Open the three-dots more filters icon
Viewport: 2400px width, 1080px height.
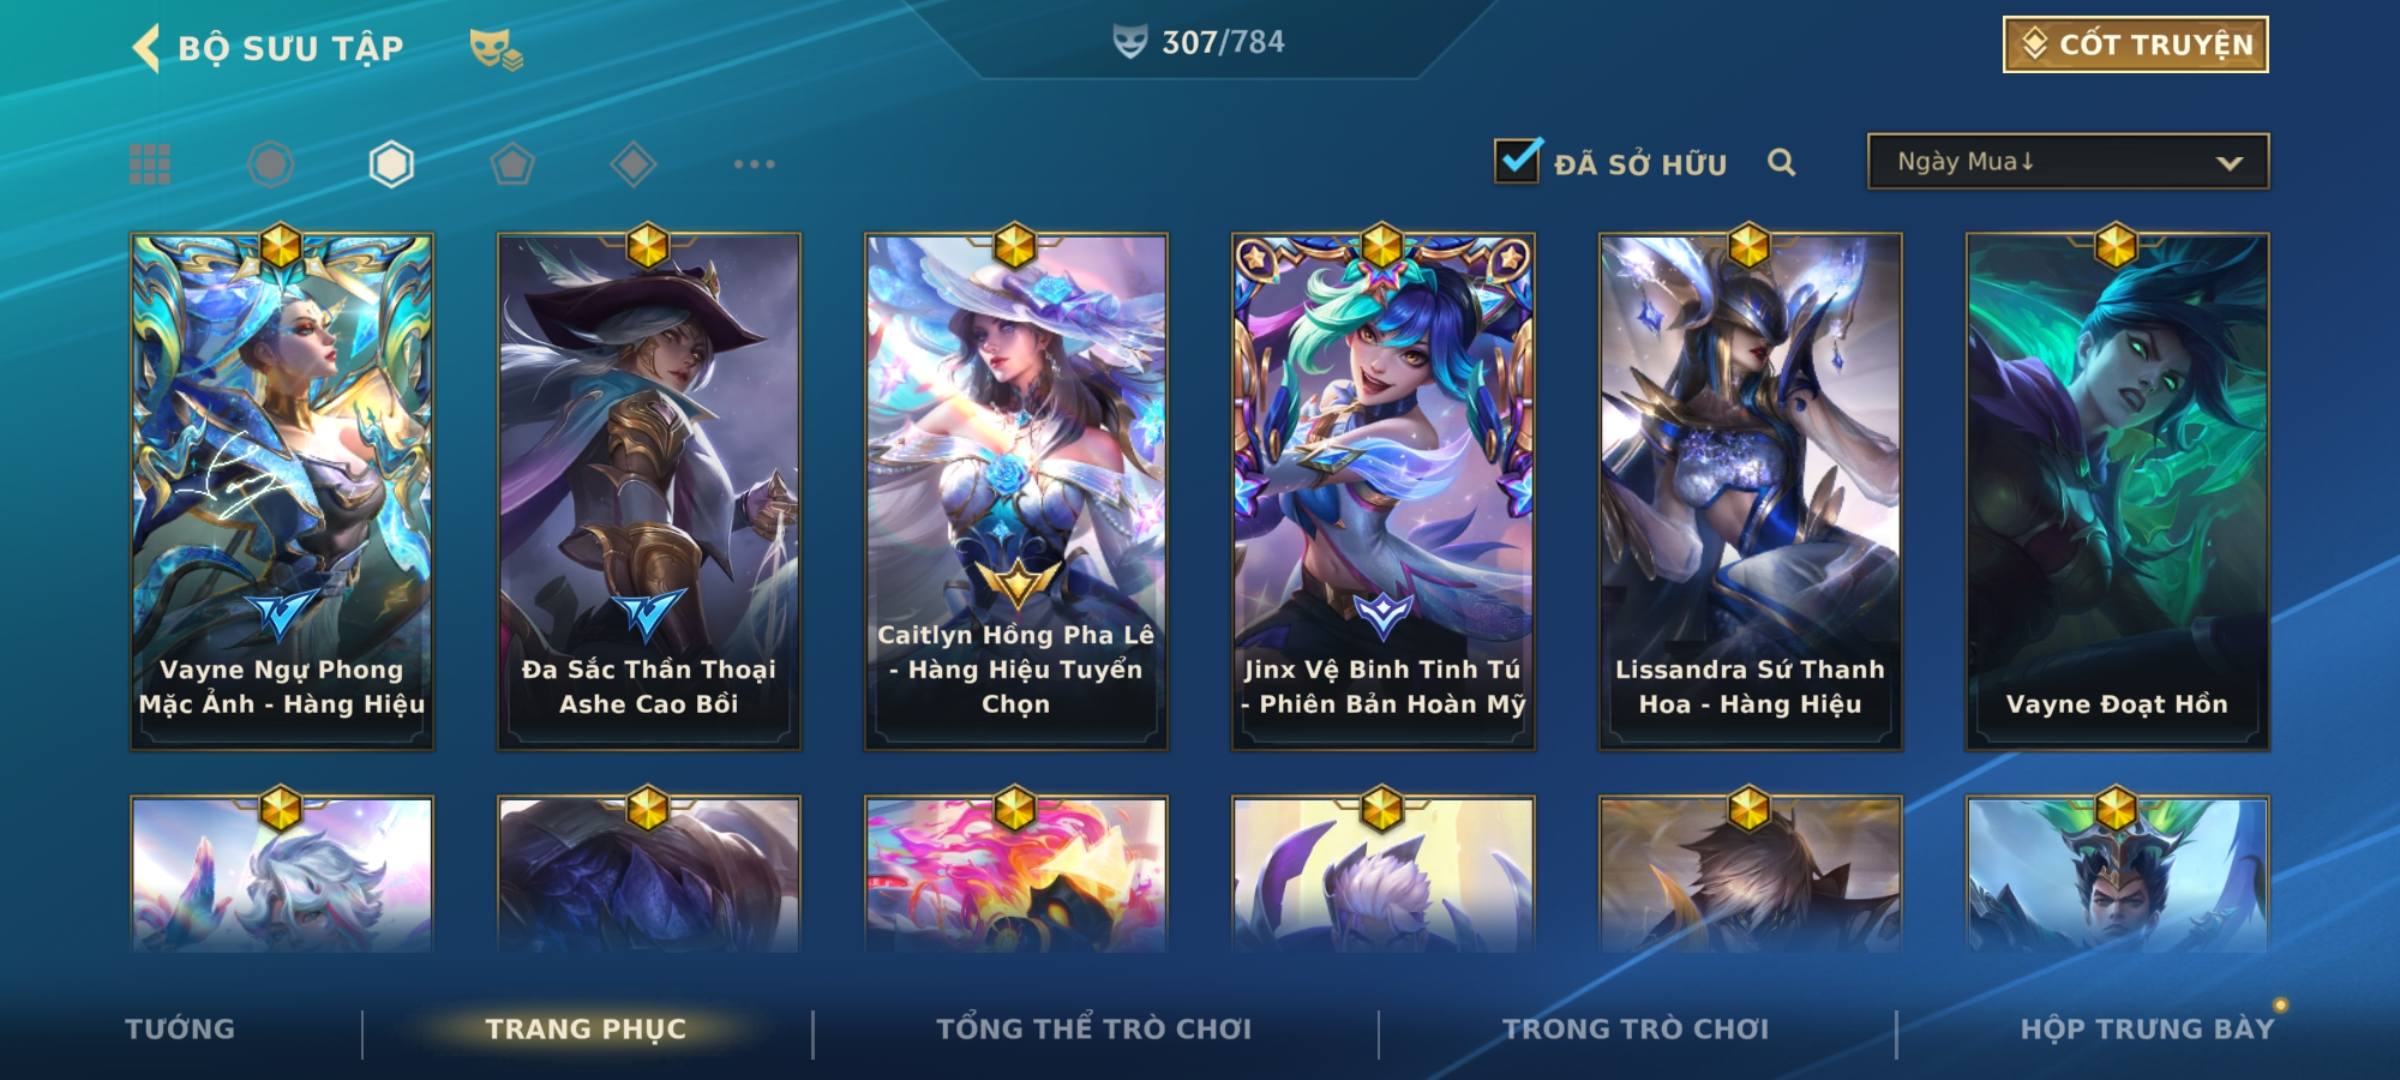(754, 164)
